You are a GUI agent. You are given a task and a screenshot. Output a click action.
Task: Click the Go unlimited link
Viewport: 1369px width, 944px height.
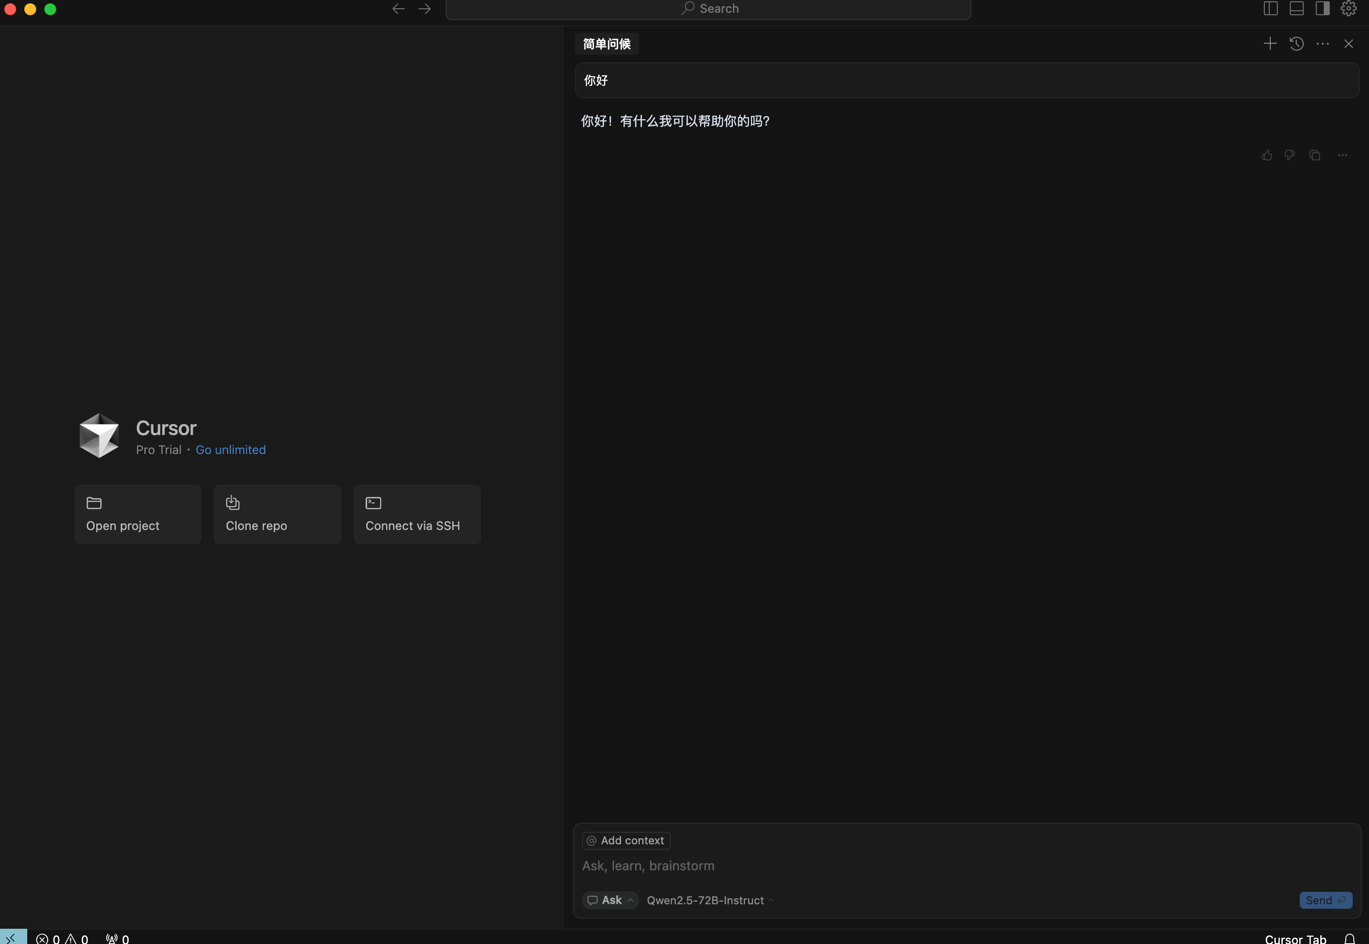pyautogui.click(x=231, y=450)
